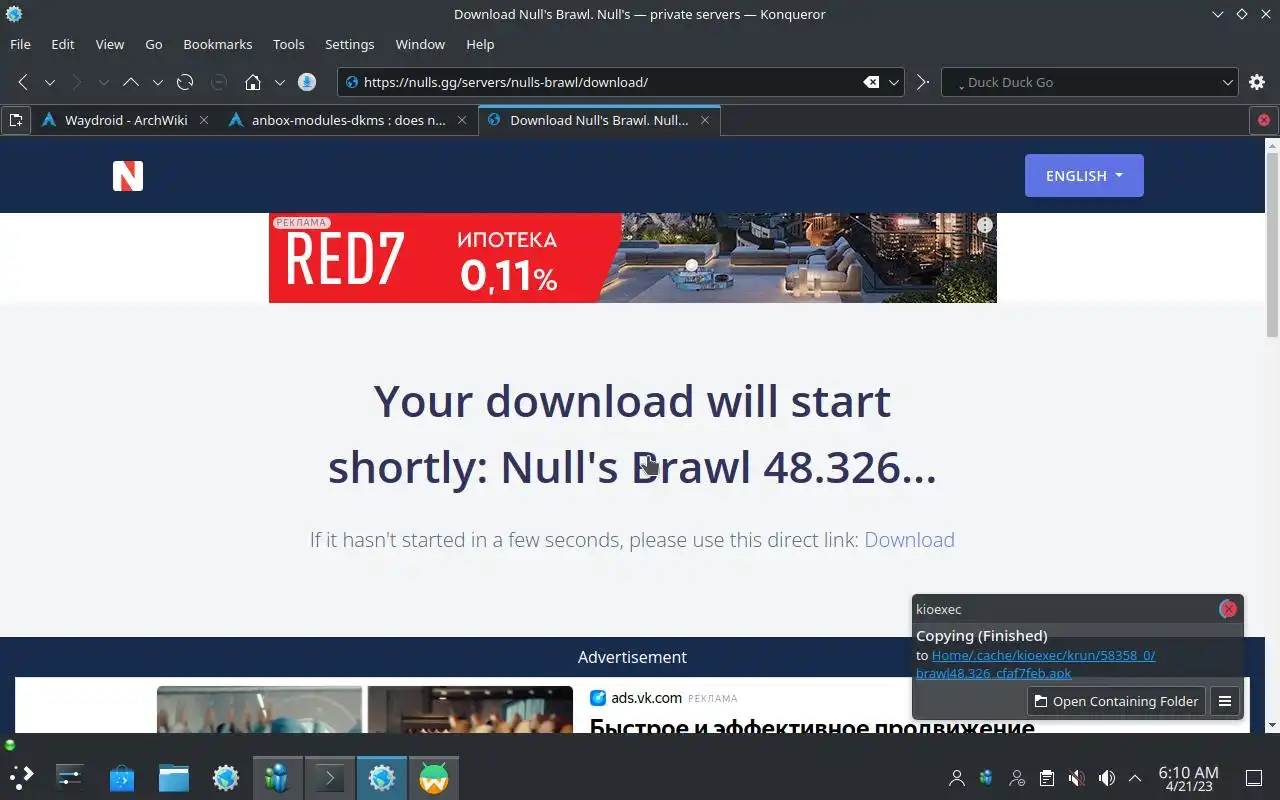Image resolution: width=1280 pixels, height=800 pixels.
Task: Close the anbox-modules-dkms tab
Action: point(462,120)
